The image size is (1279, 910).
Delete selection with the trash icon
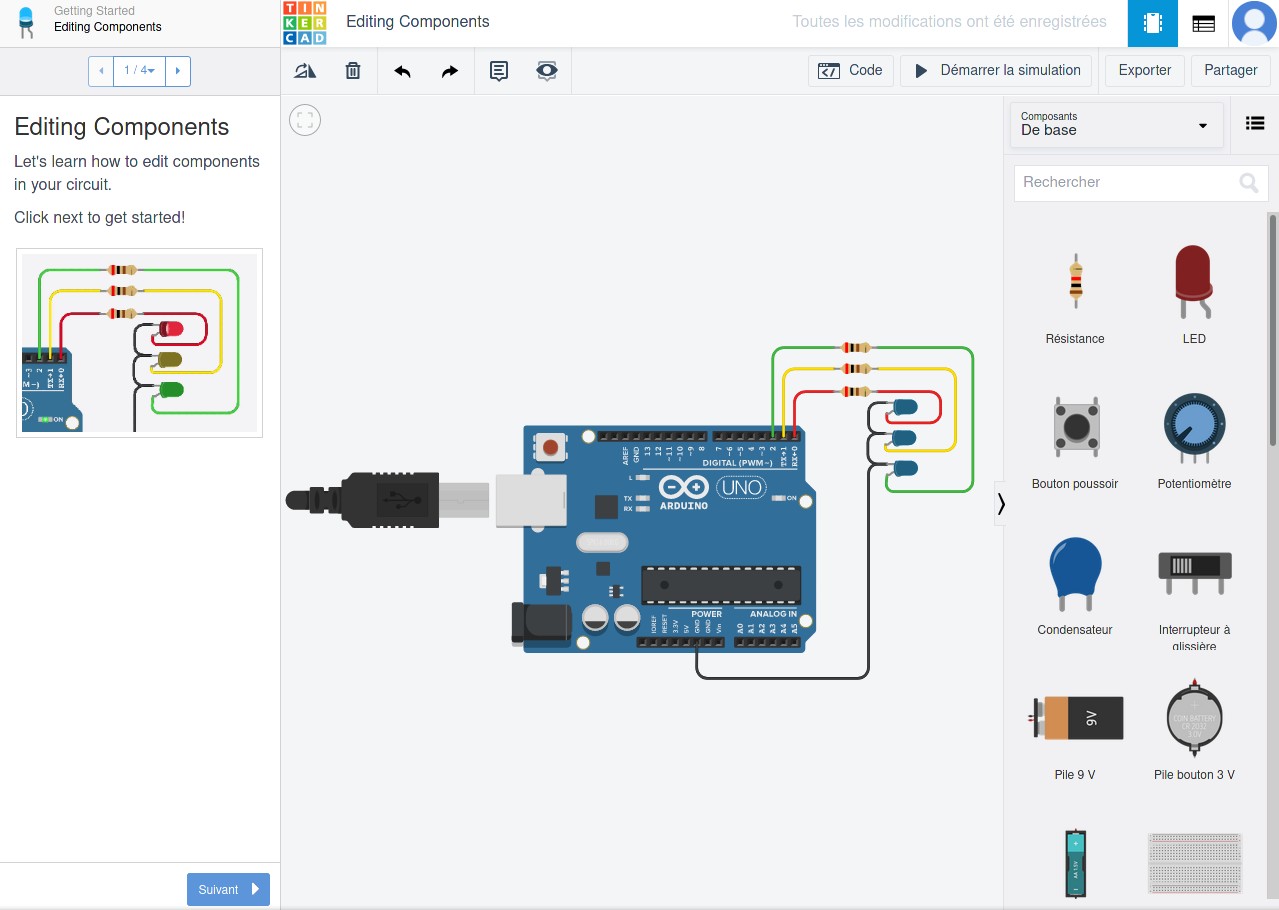353,71
